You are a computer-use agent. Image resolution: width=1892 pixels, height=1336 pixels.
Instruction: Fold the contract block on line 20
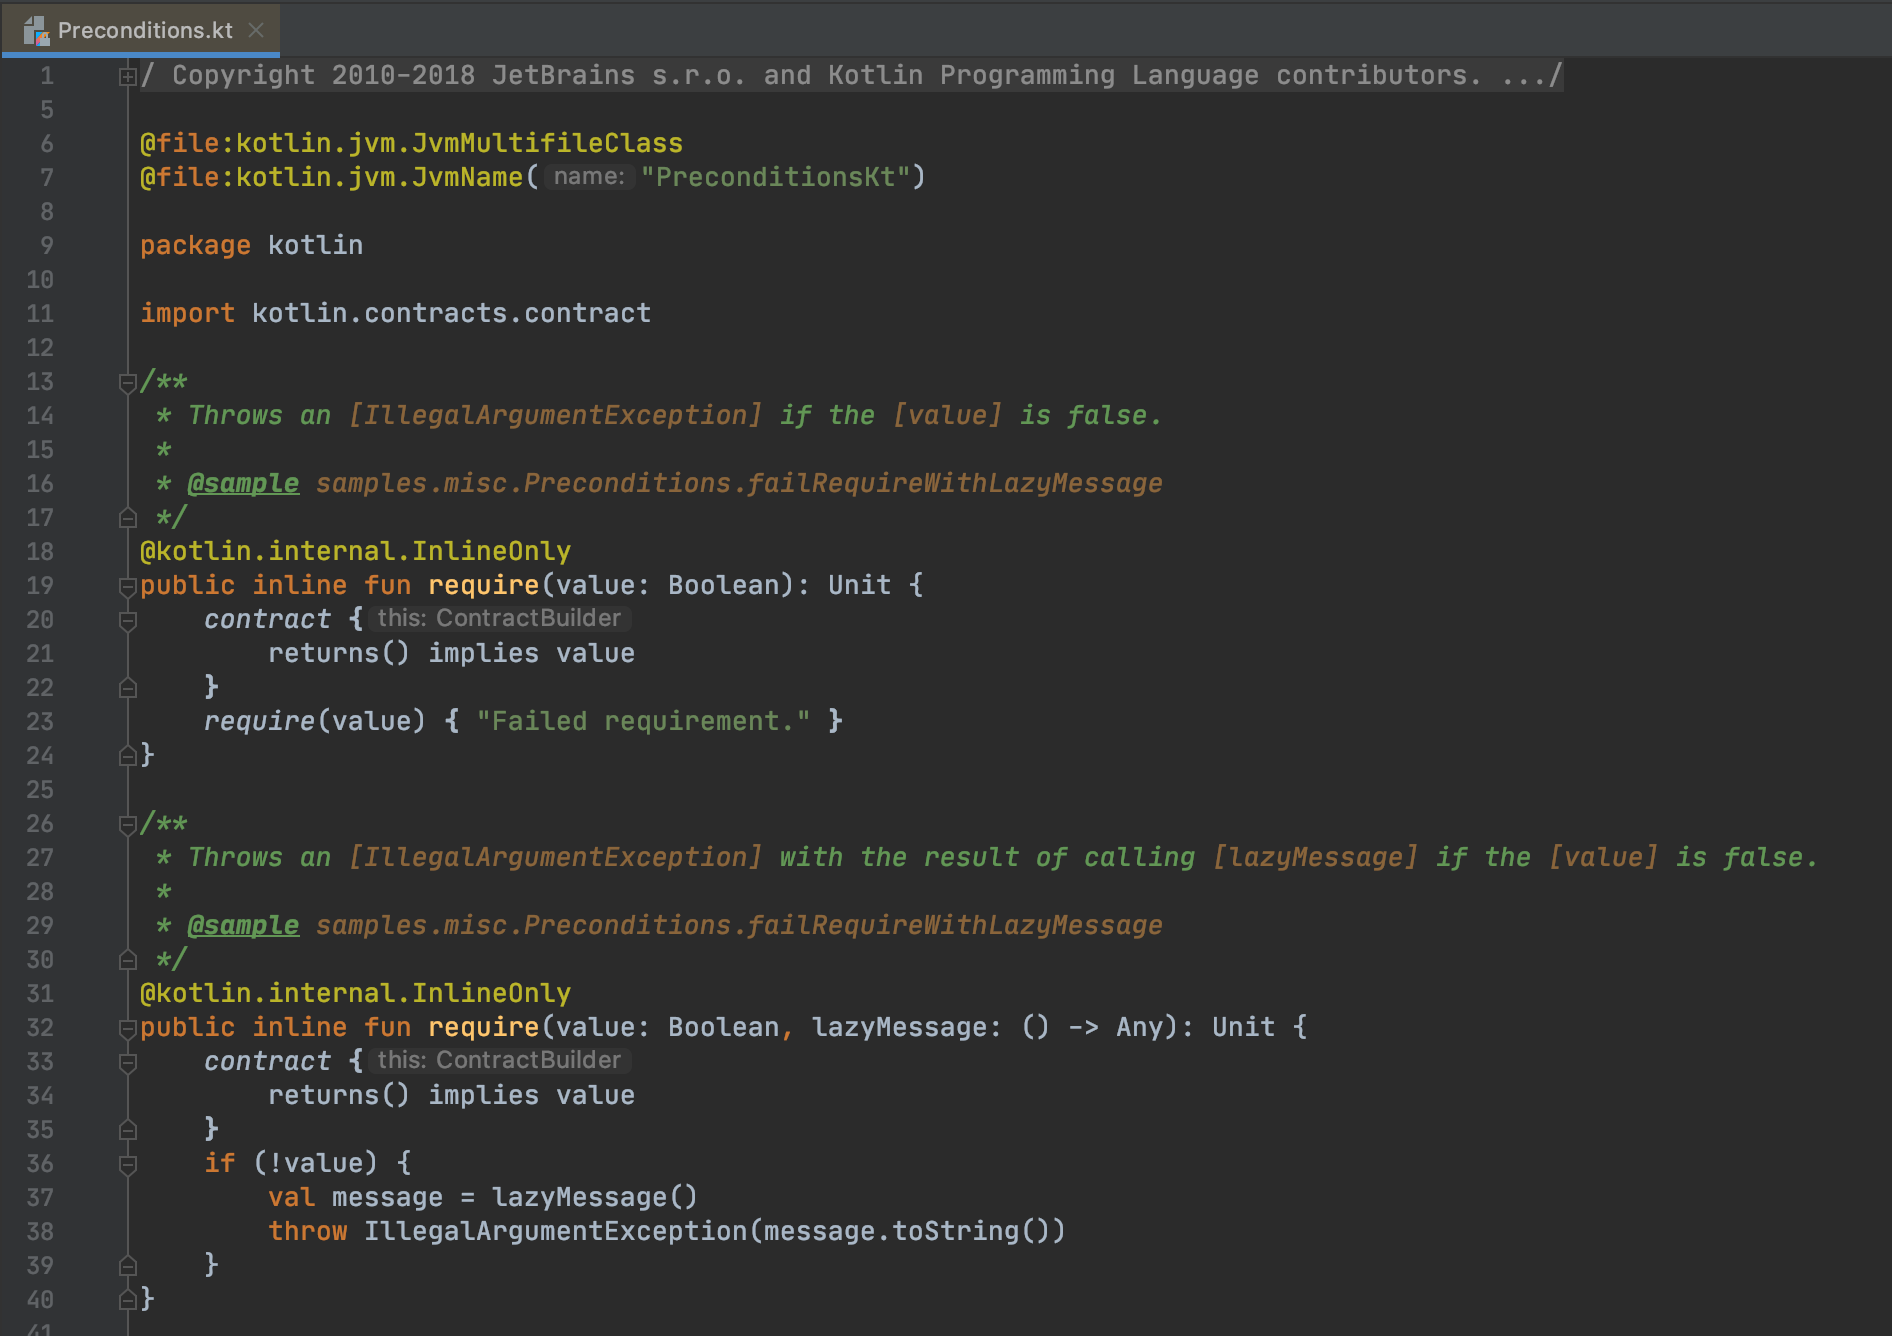pyautogui.click(x=127, y=620)
